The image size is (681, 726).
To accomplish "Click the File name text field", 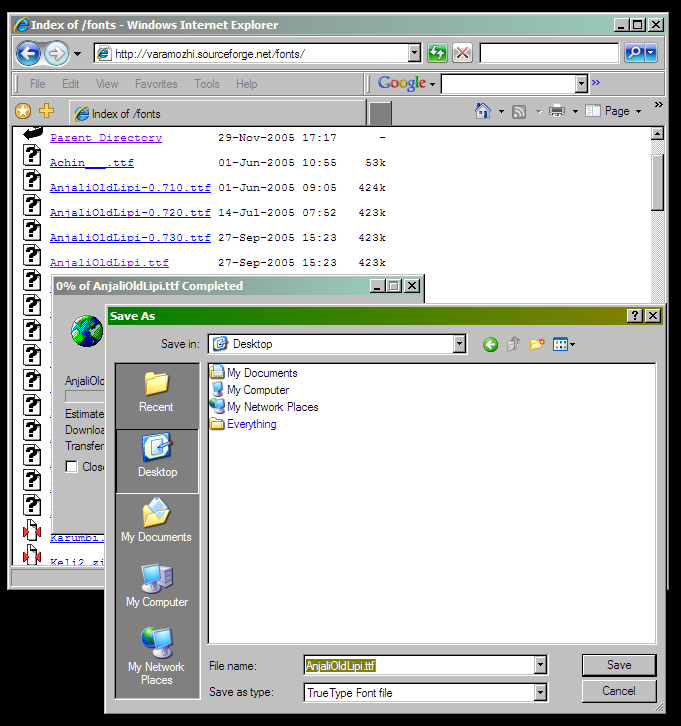I will click(418, 665).
